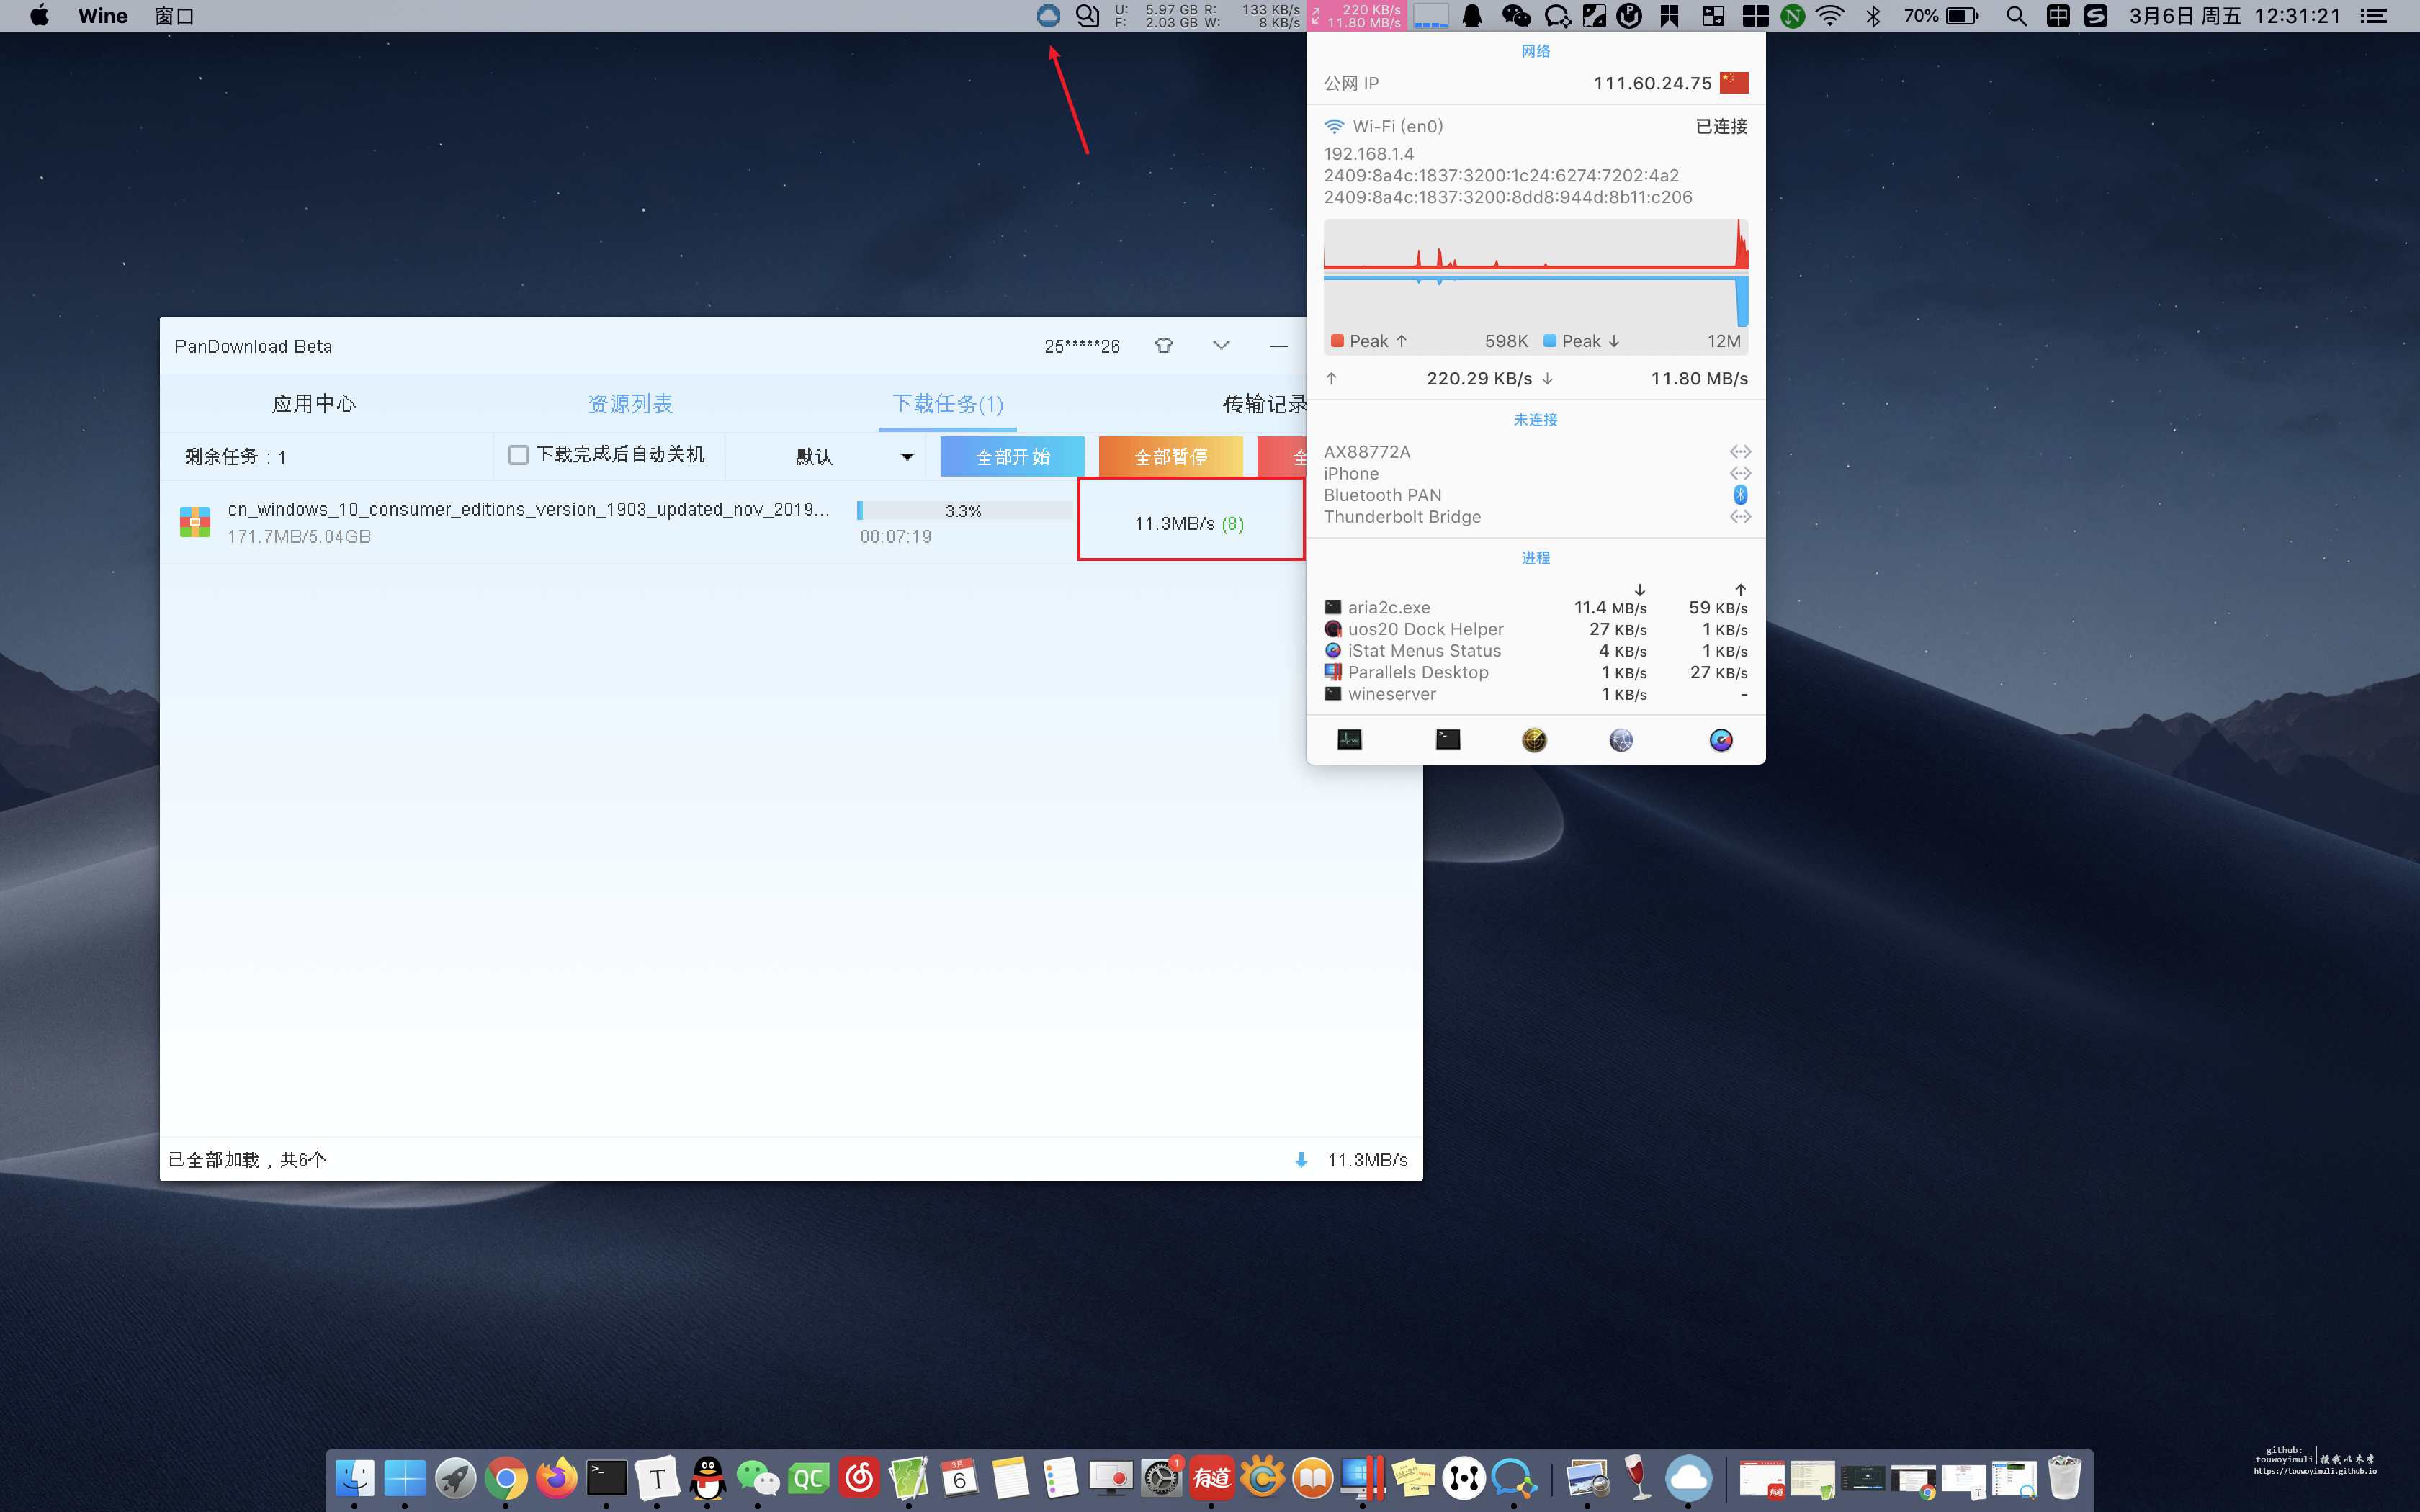Image resolution: width=2420 pixels, height=1512 pixels.
Task: Click 全部开始 start all button
Action: click(x=1012, y=457)
